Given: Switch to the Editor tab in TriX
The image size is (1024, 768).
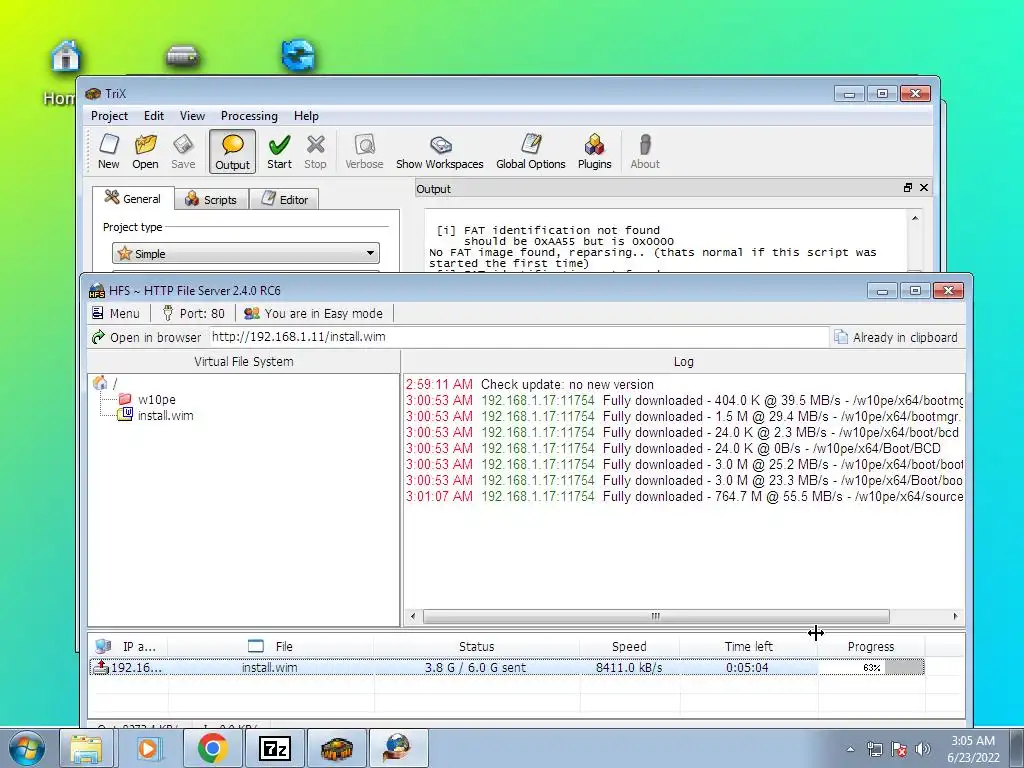Looking at the screenshot, I should click(285, 199).
